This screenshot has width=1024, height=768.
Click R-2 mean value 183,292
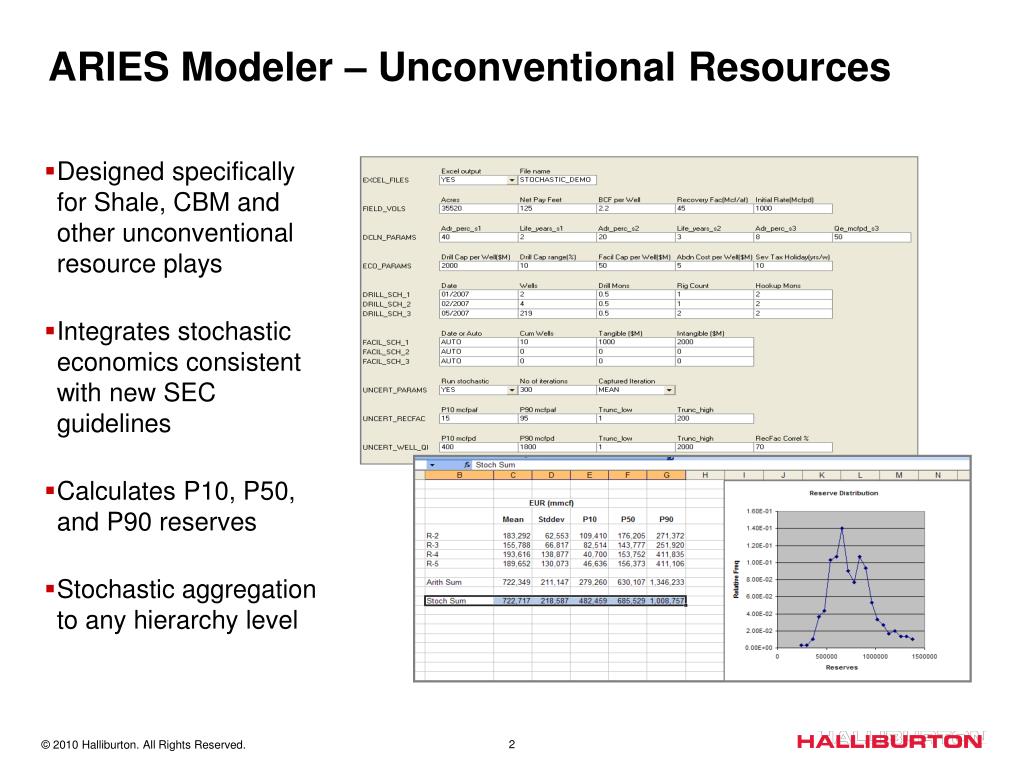pyautogui.click(x=513, y=536)
